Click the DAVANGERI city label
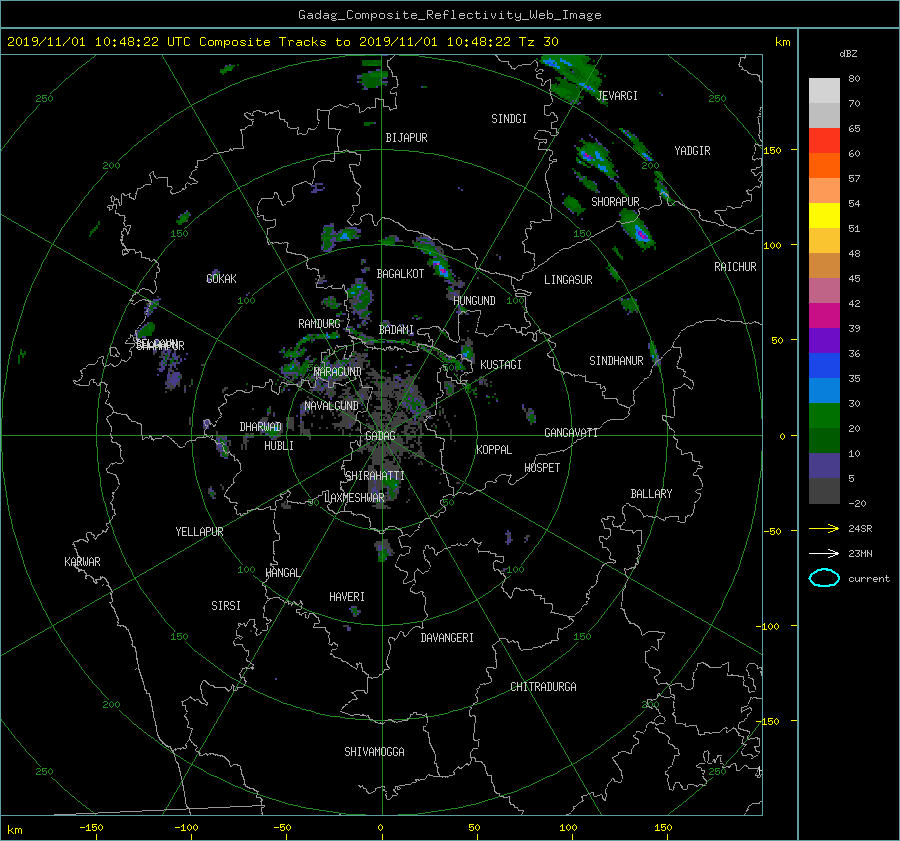This screenshot has width=900, height=841. [447, 638]
